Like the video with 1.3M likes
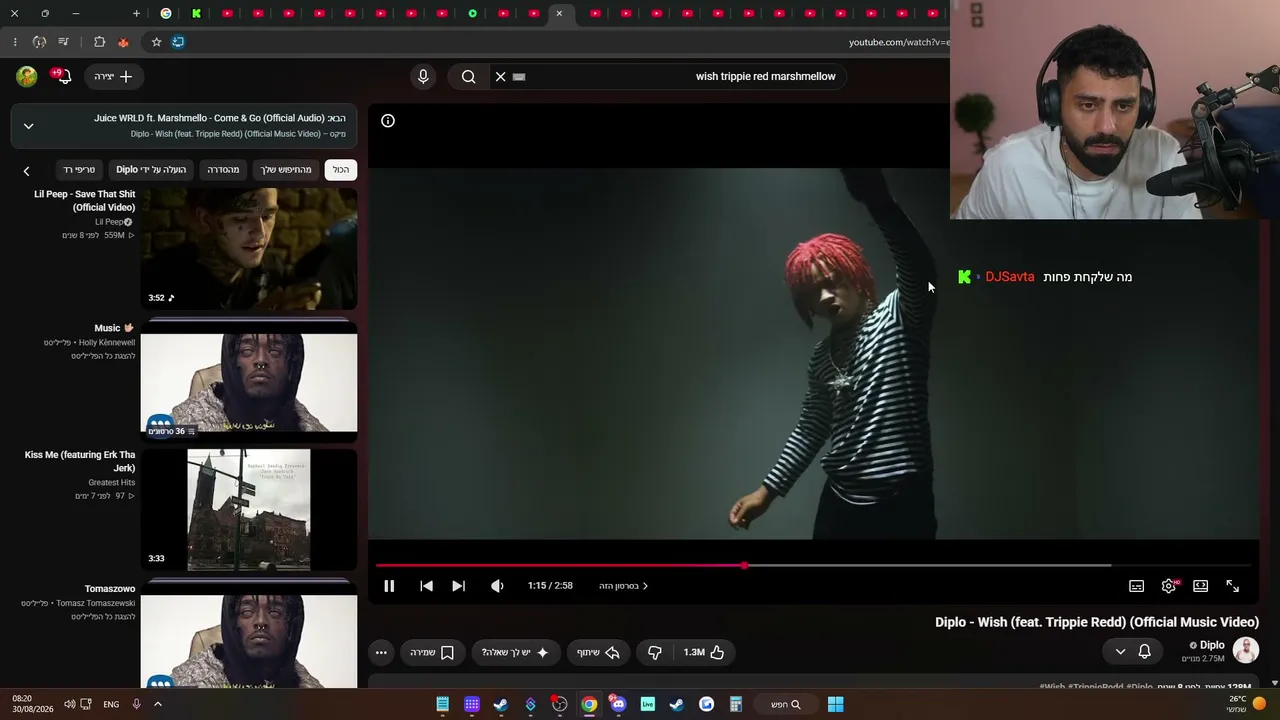 point(704,652)
